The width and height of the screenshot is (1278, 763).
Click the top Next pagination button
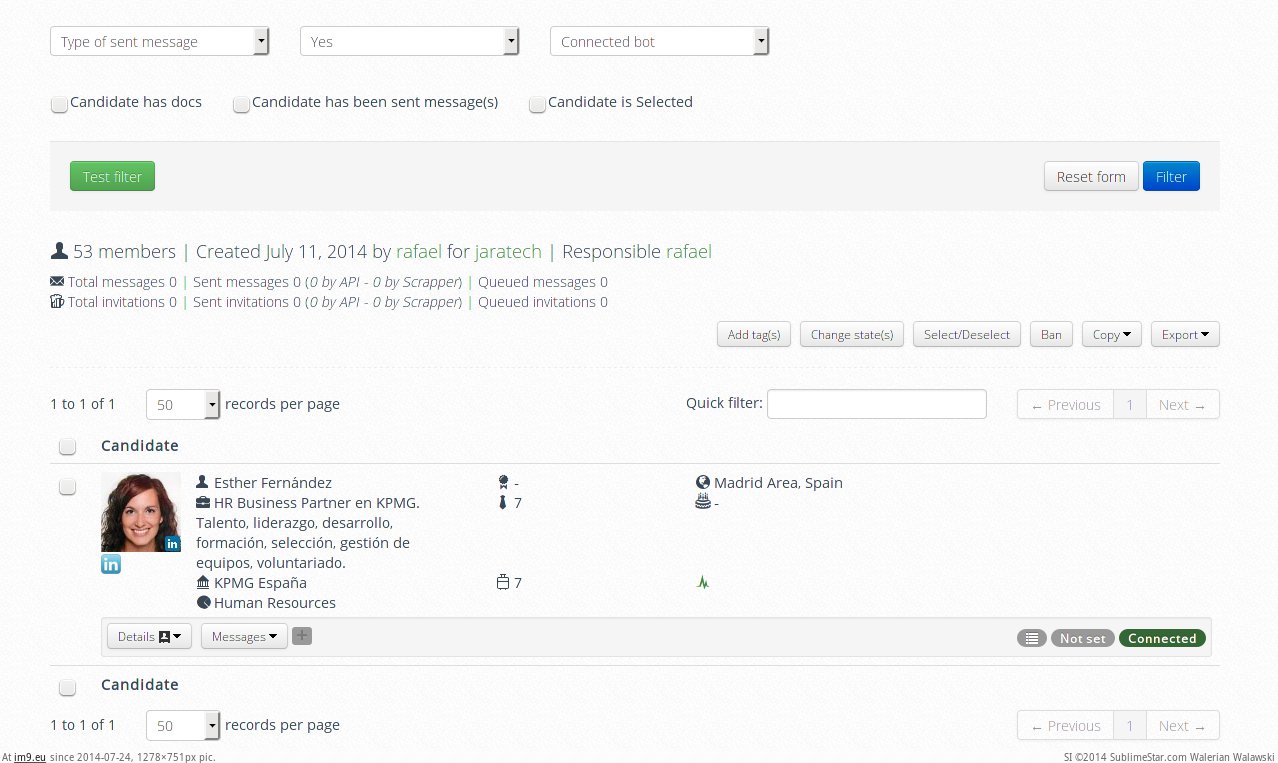click(x=1182, y=404)
